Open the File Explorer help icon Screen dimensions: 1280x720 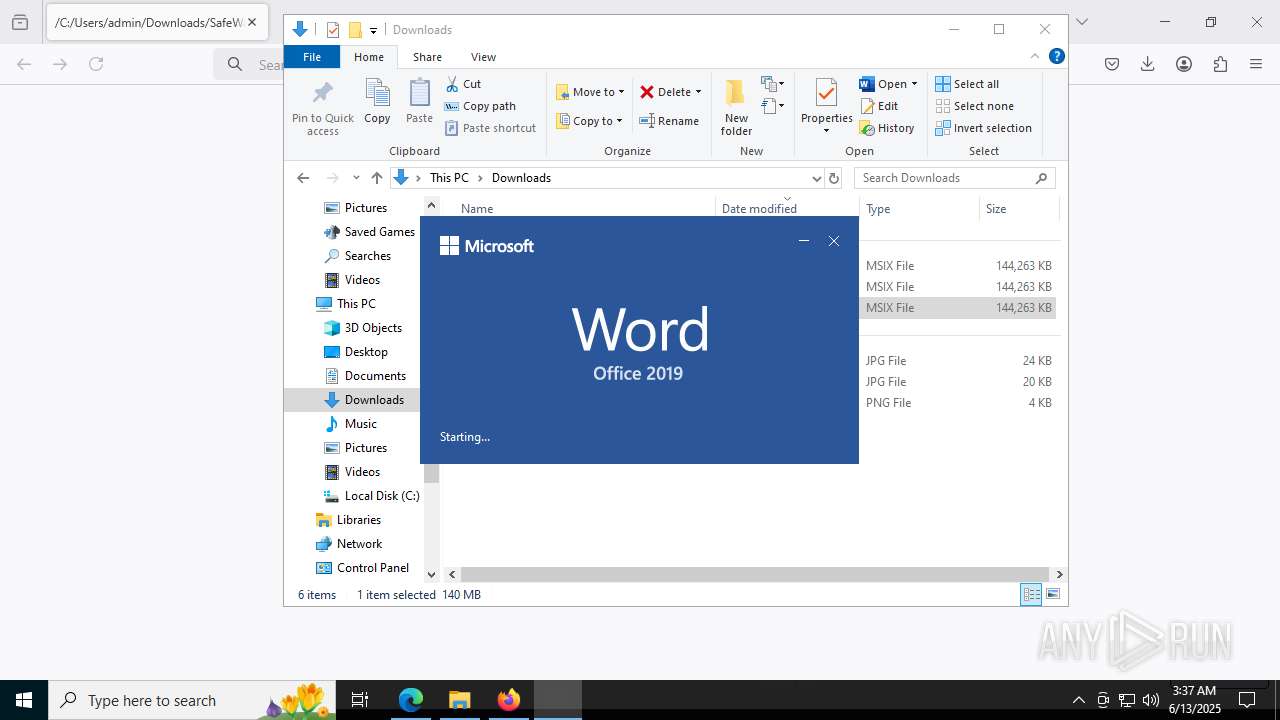[x=1056, y=57]
